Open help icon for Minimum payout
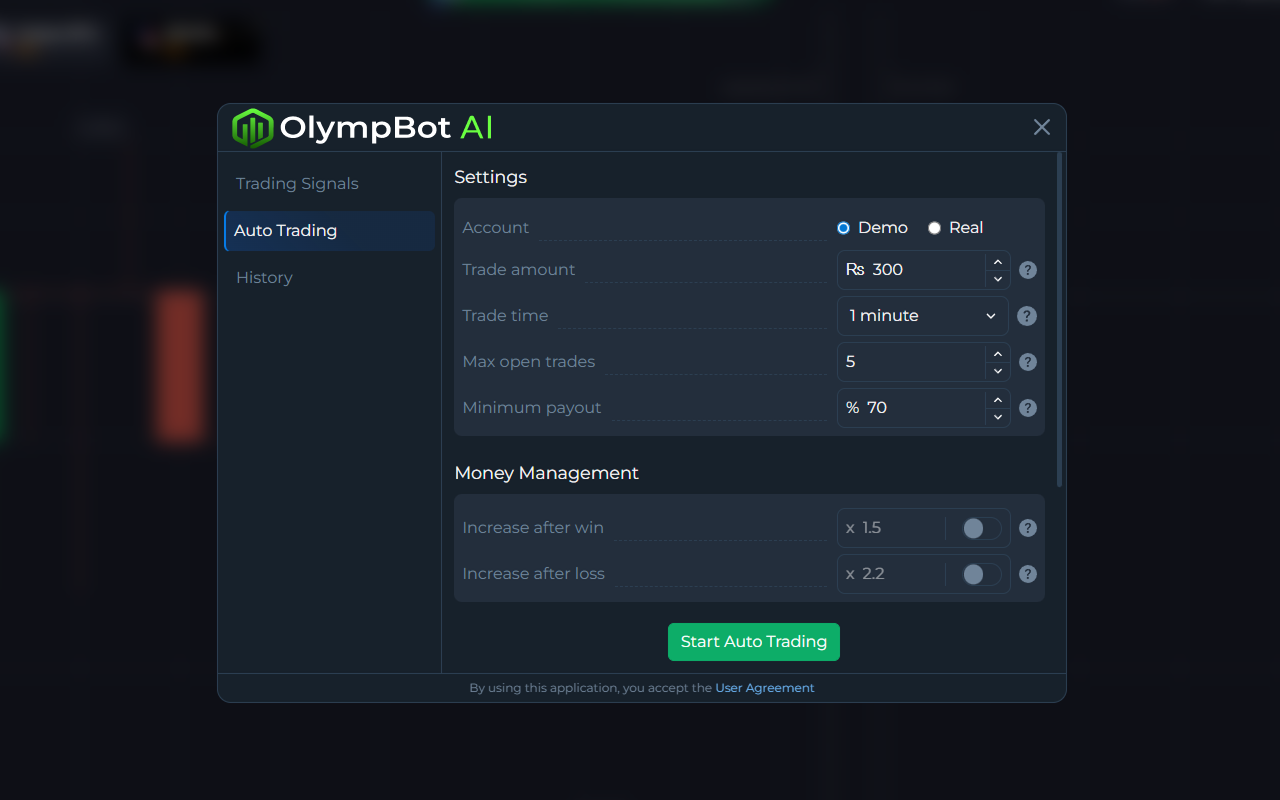The height and width of the screenshot is (800, 1280). [x=1027, y=408]
